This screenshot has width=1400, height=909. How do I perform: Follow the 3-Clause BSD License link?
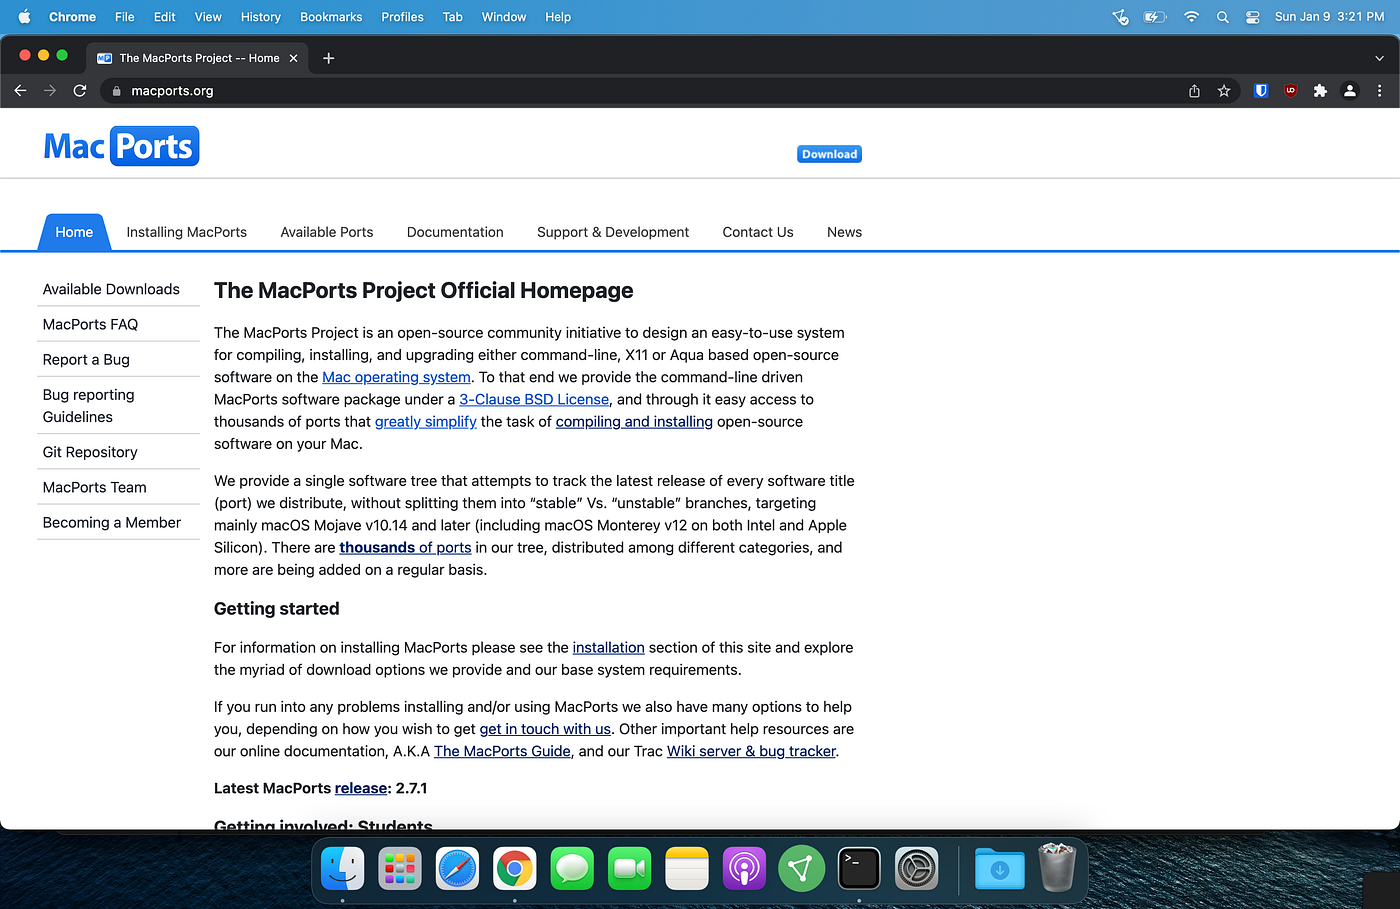[x=534, y=399]
